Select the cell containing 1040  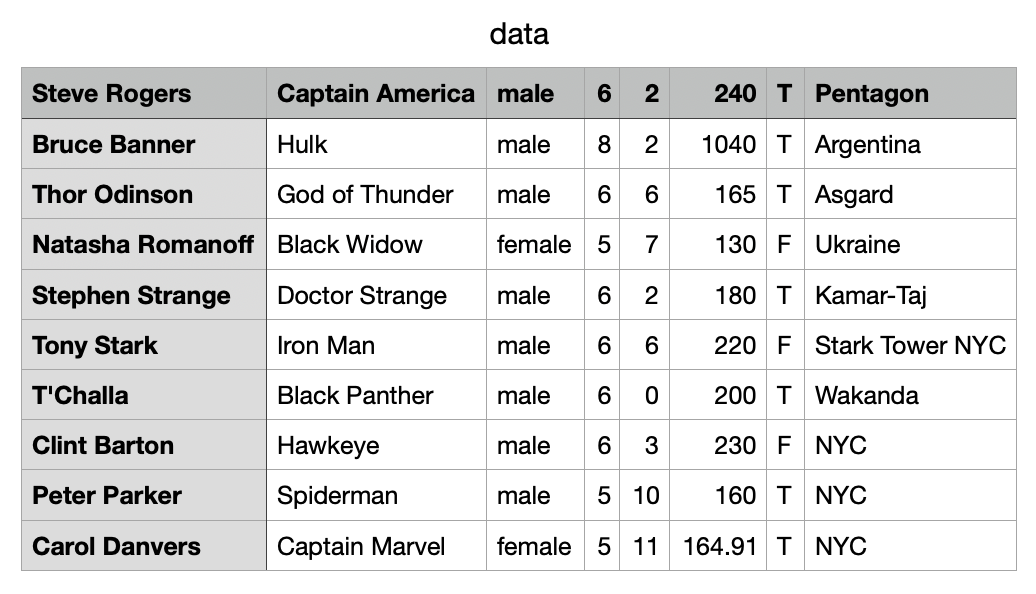pos(718,144)
